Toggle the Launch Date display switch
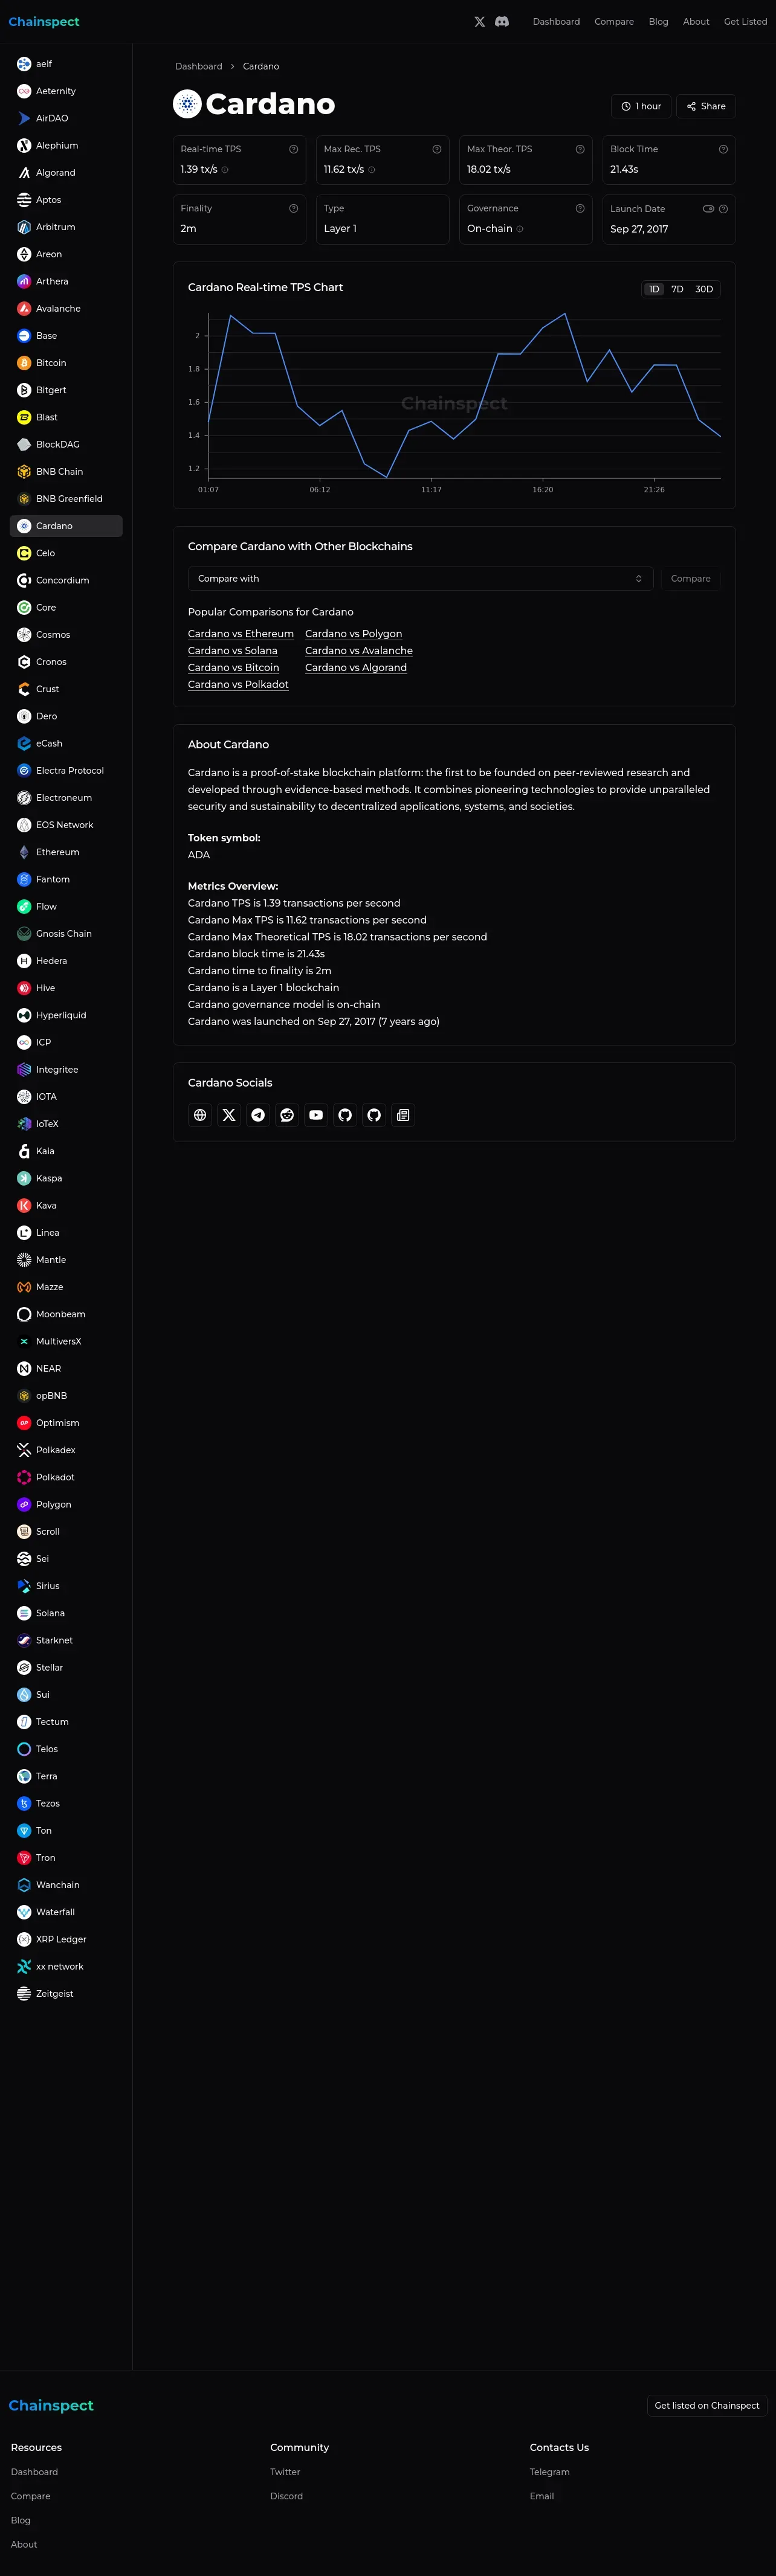 pyautogui.click(x=708, y=209)
